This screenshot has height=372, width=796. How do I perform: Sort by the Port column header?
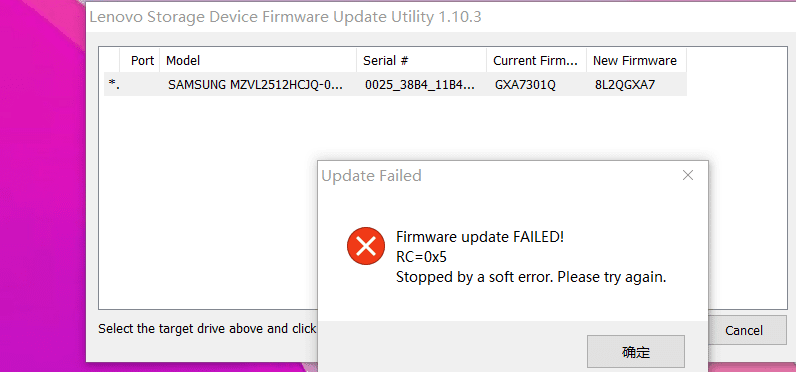click(x=140, y=61)
